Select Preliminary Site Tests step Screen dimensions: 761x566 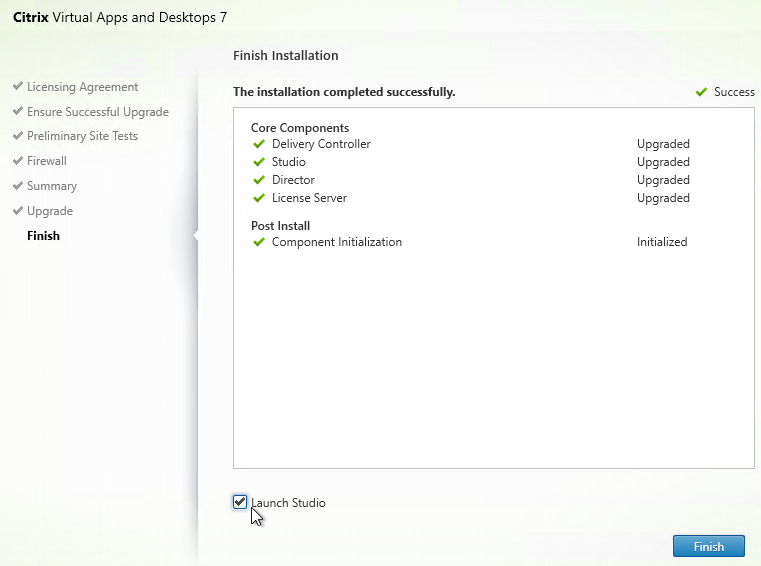tap(82, 136)
